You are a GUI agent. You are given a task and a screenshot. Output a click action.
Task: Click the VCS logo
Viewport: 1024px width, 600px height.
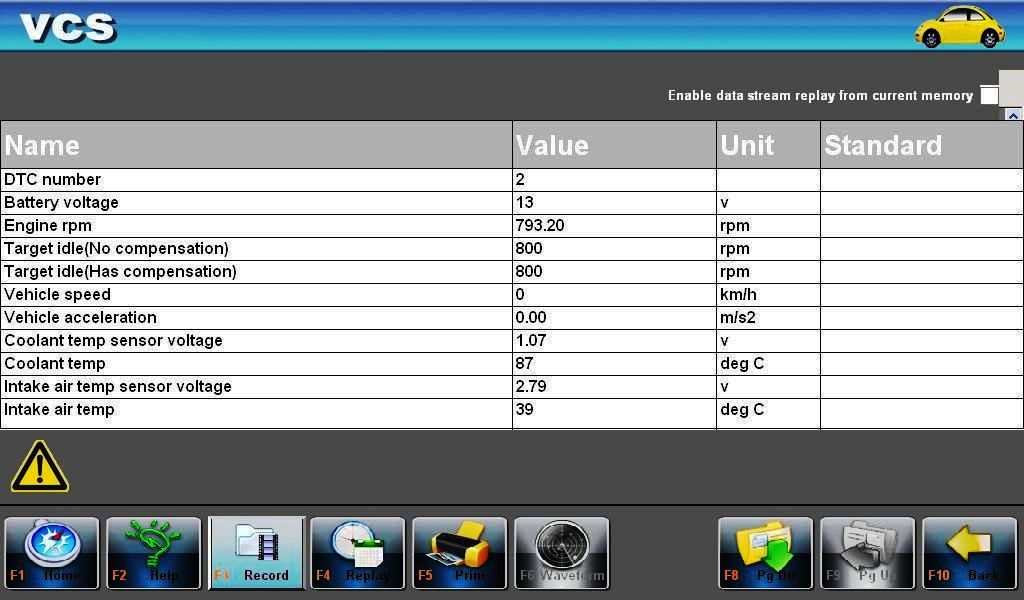pyautogui.click(x=68, y=27)
